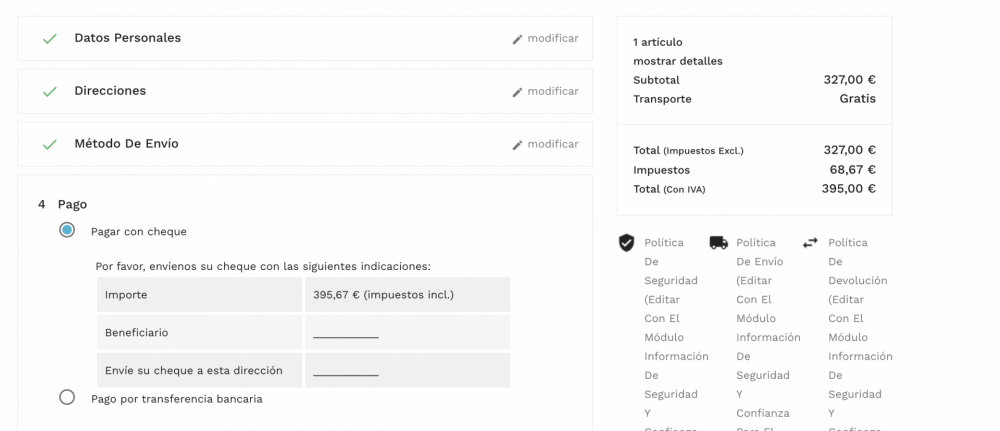
Task: Reopen the Método De Envío step heading
Action: point(126,144)
